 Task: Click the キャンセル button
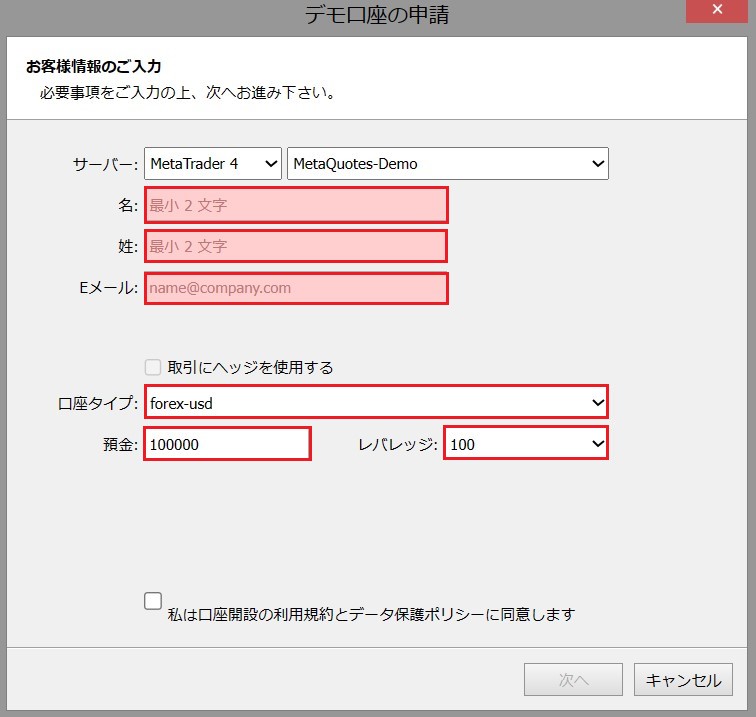(x=683, y=680)
